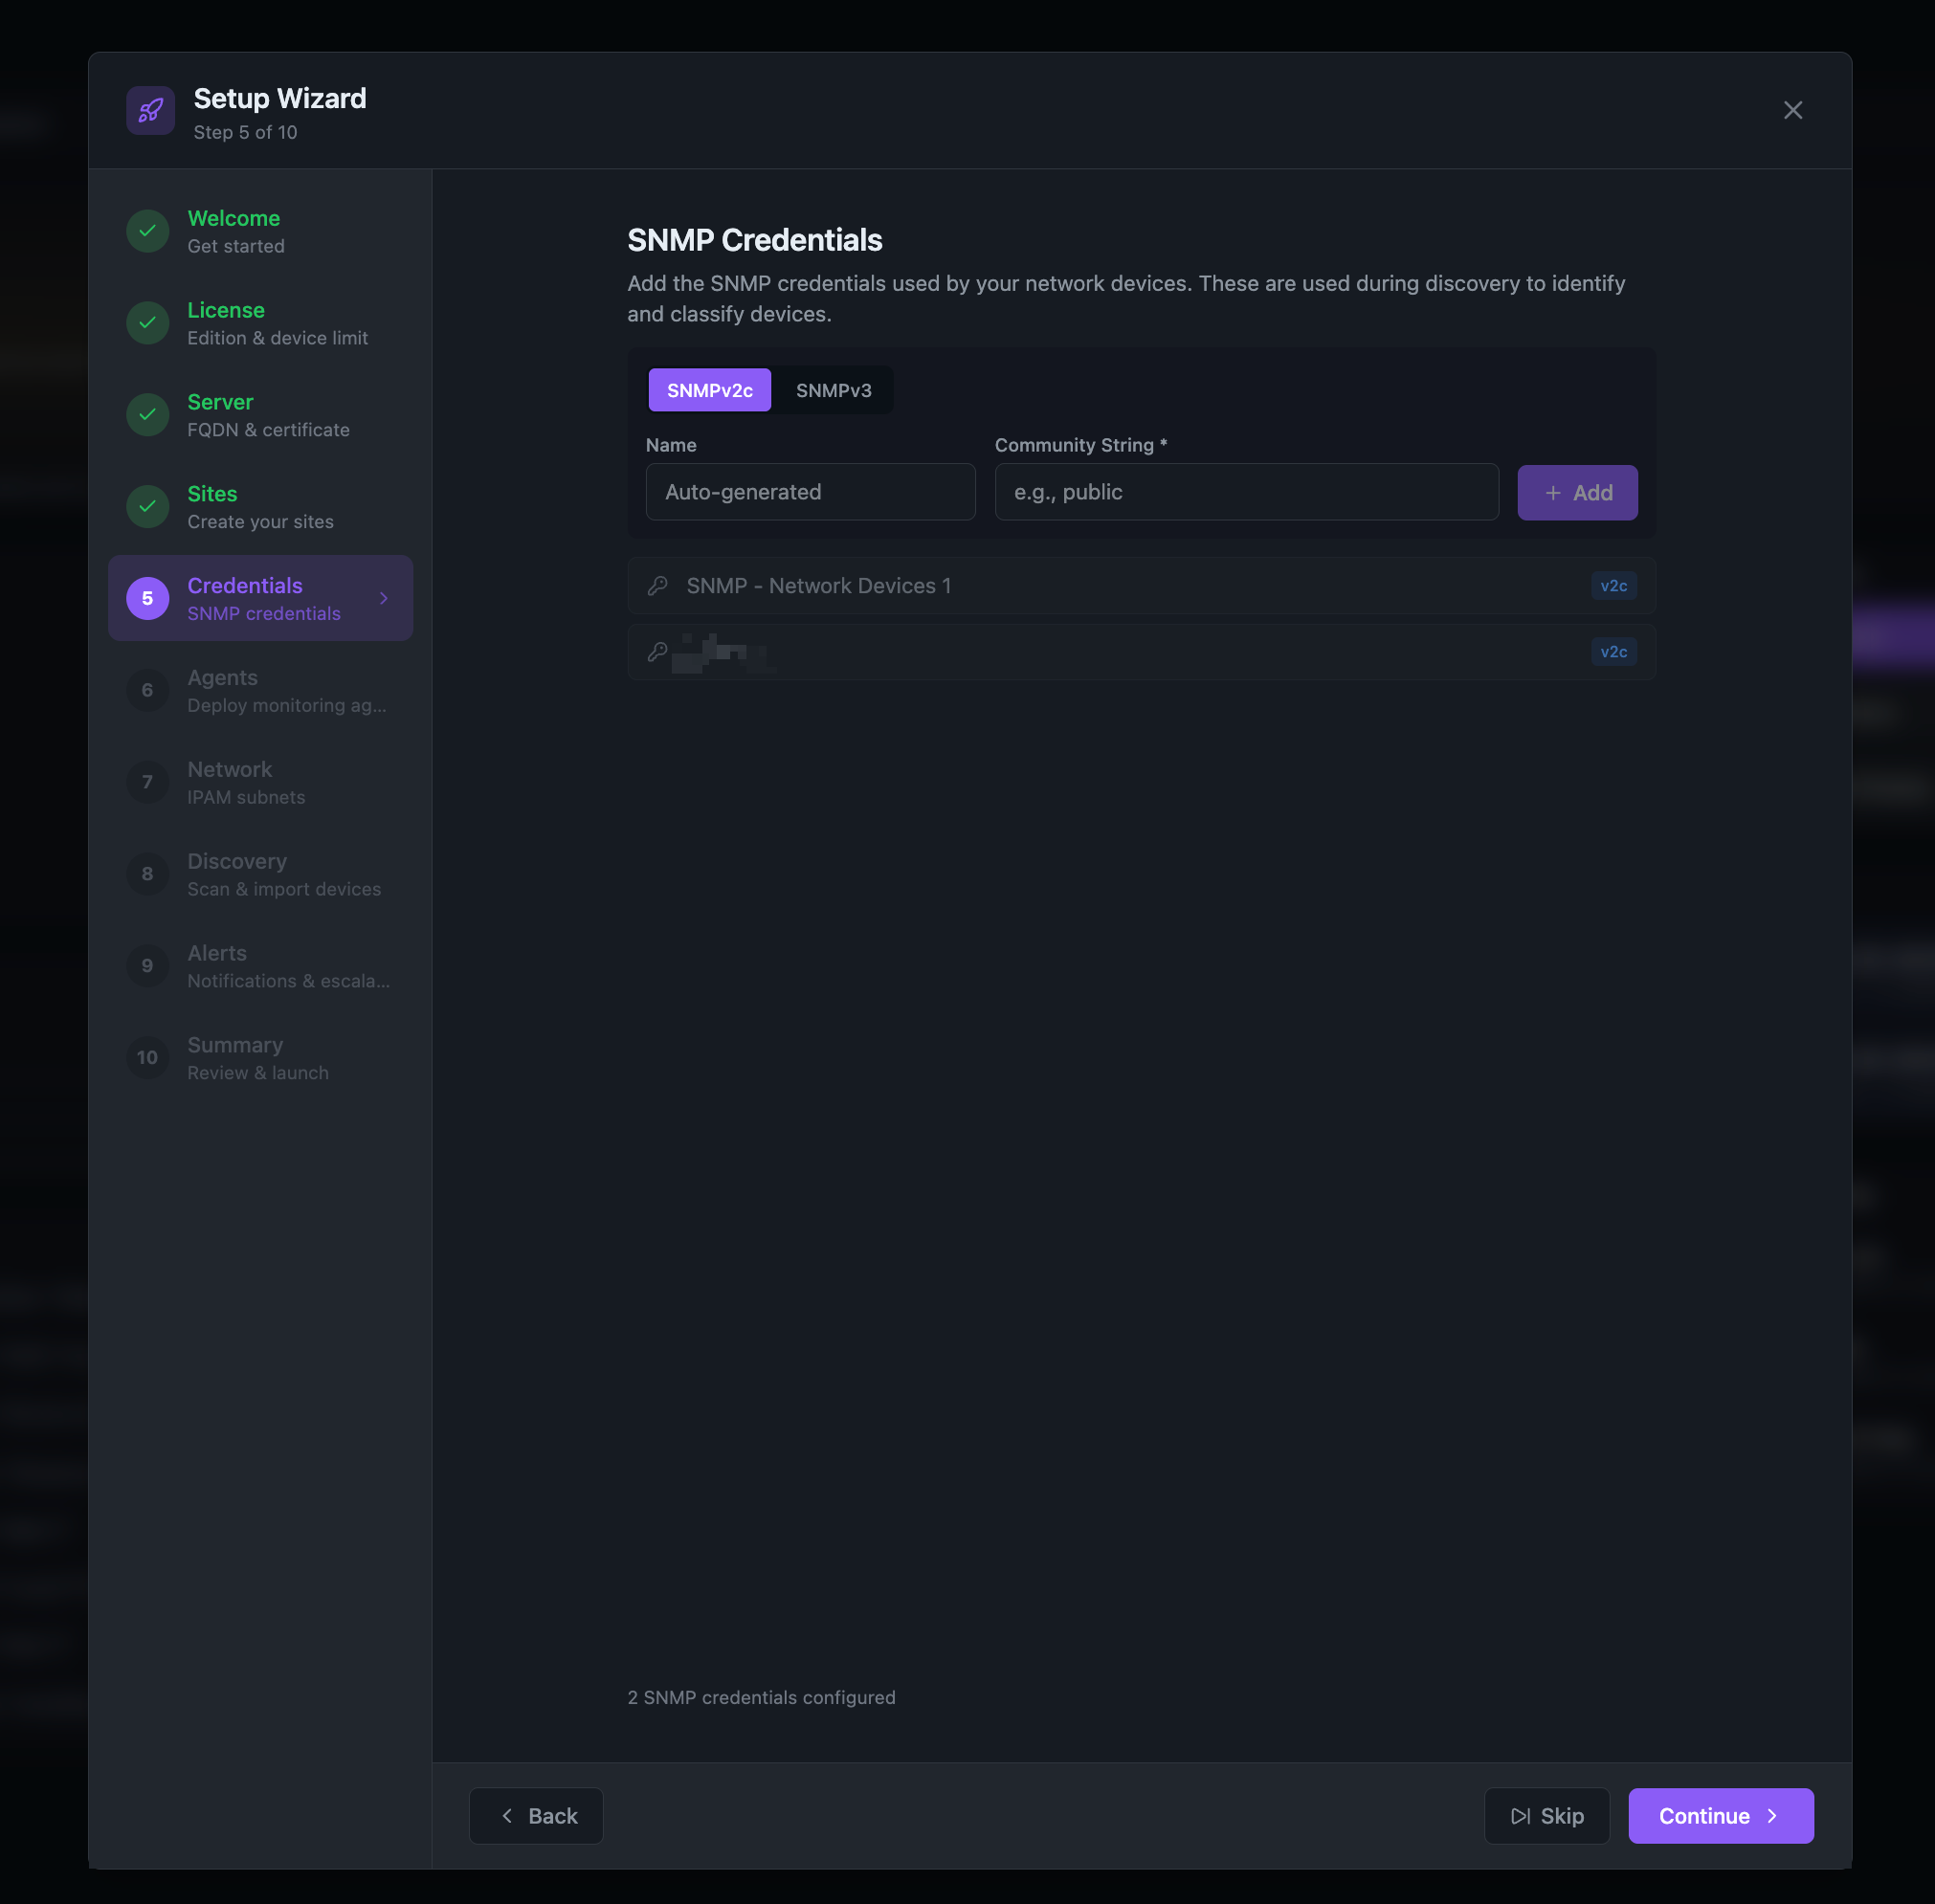Click the plus icon inside the Add button
The image size is (1935, 1904).
point(1552,492)
